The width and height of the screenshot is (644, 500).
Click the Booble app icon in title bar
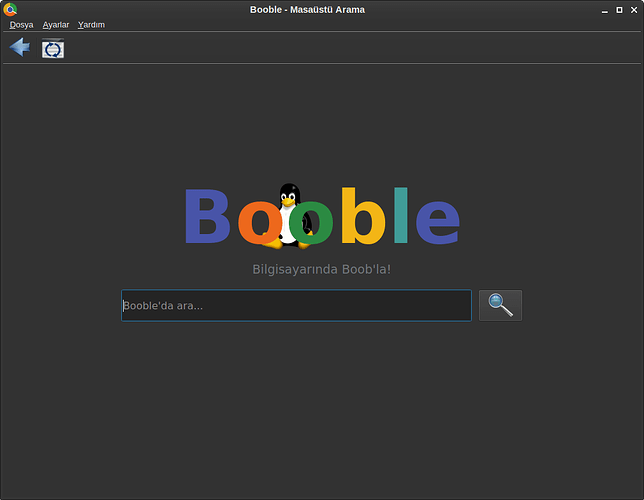10,9
